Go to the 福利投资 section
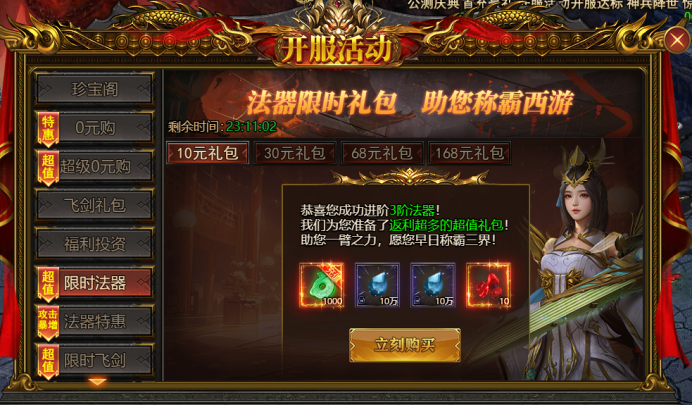 pyautogui.click(x=95, y=244)
